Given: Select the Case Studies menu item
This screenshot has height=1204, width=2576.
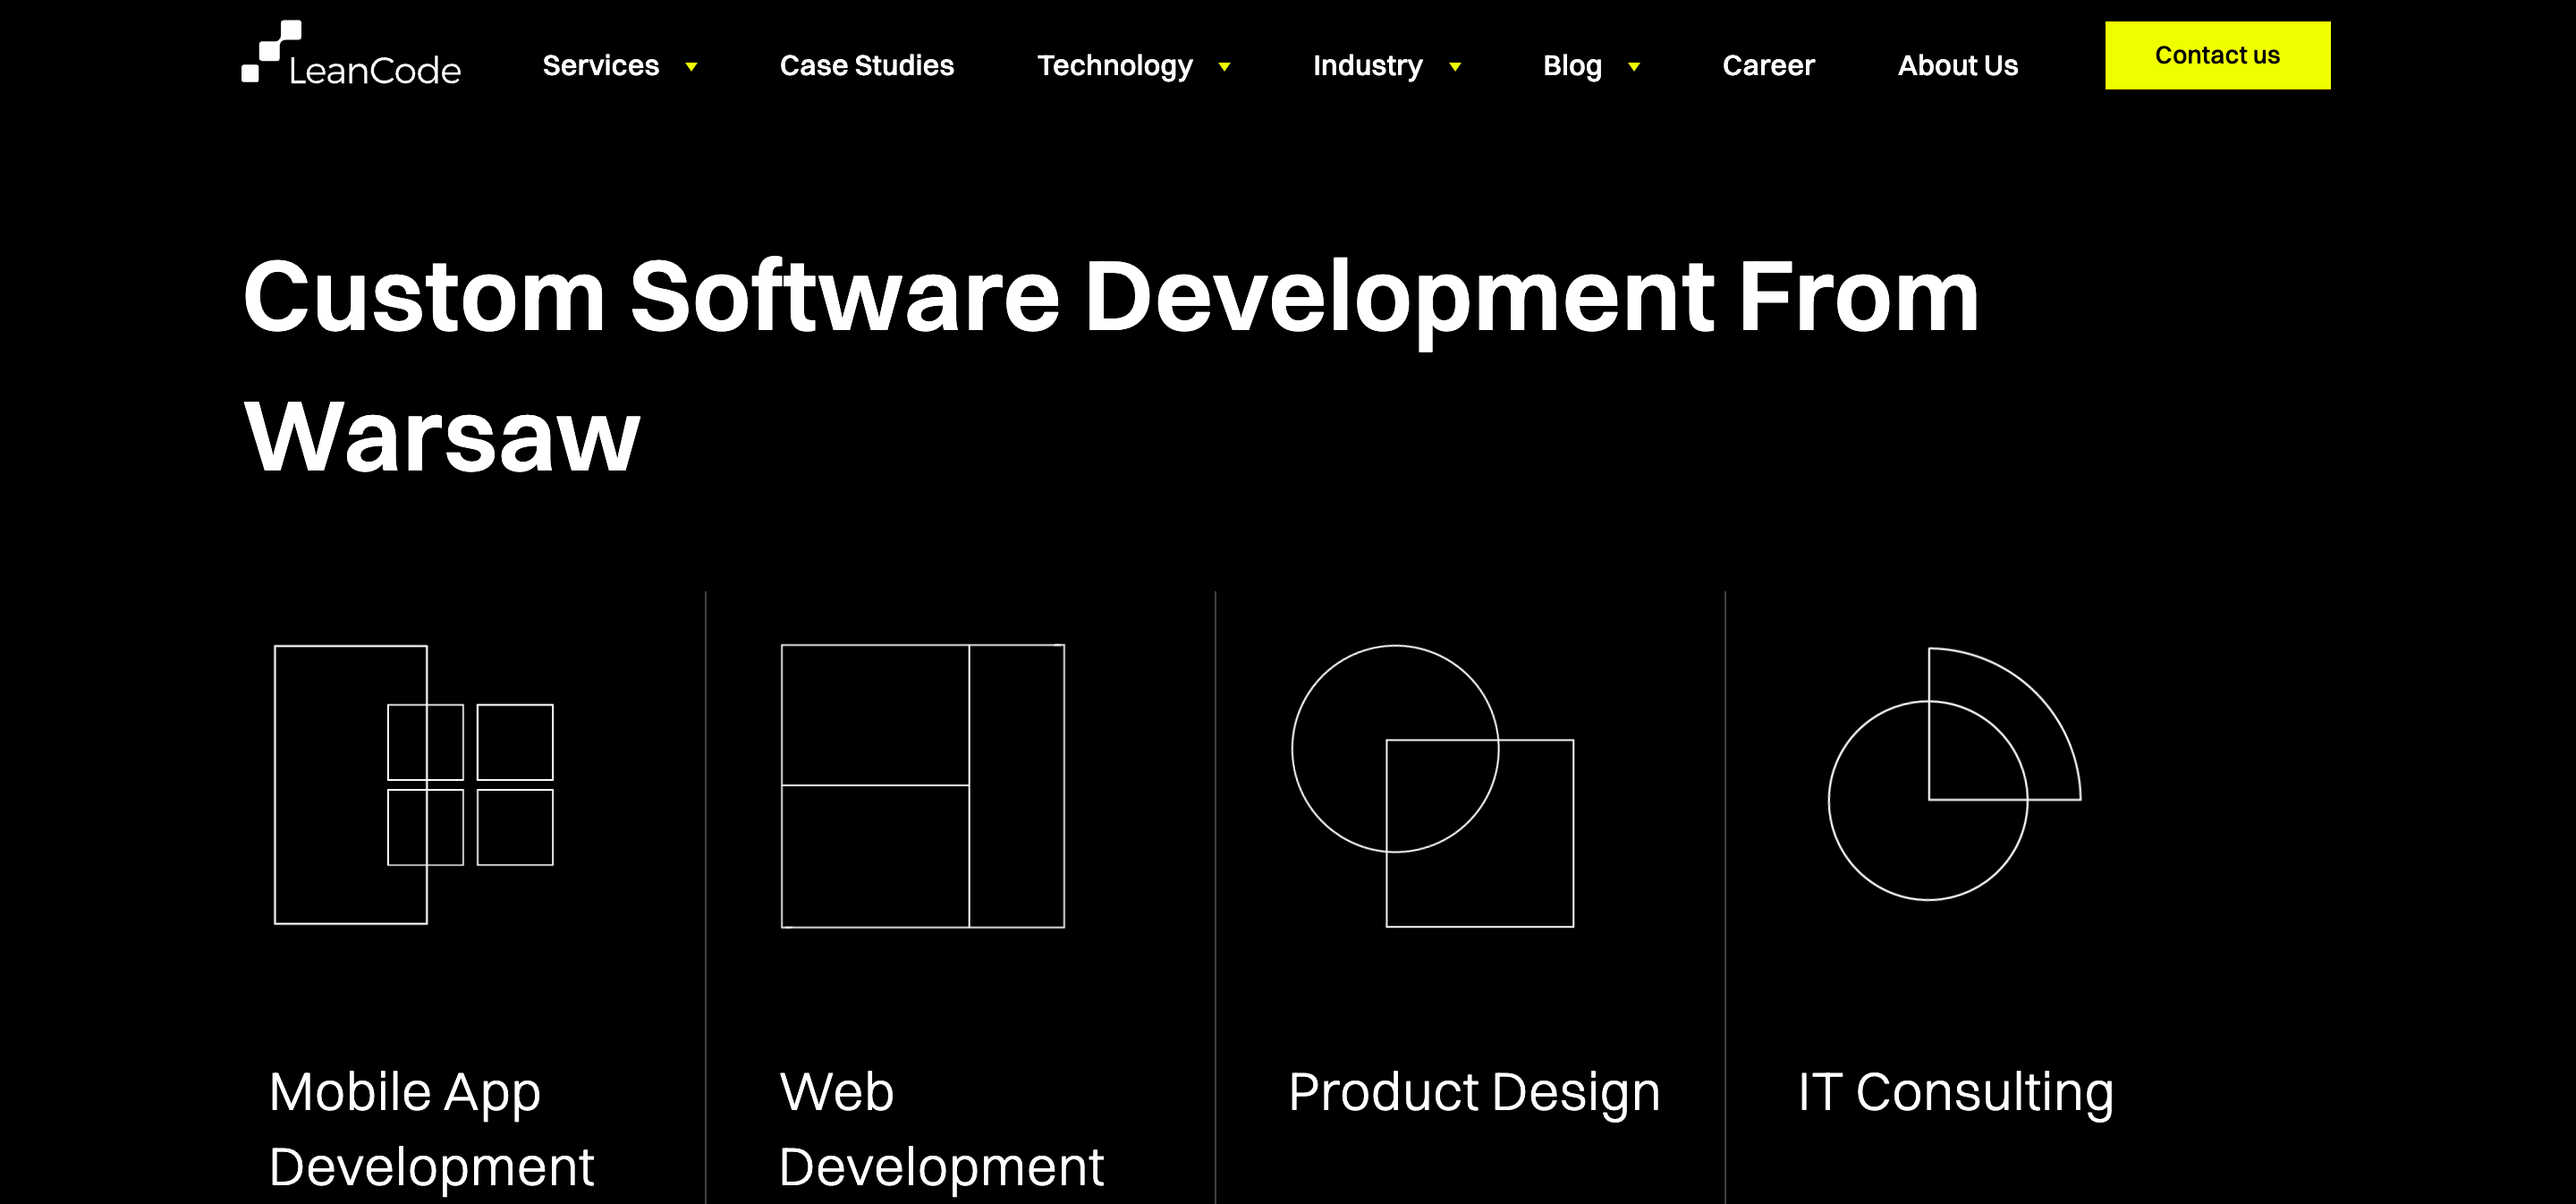Looking at the screenshot, I should click(866, 65).
